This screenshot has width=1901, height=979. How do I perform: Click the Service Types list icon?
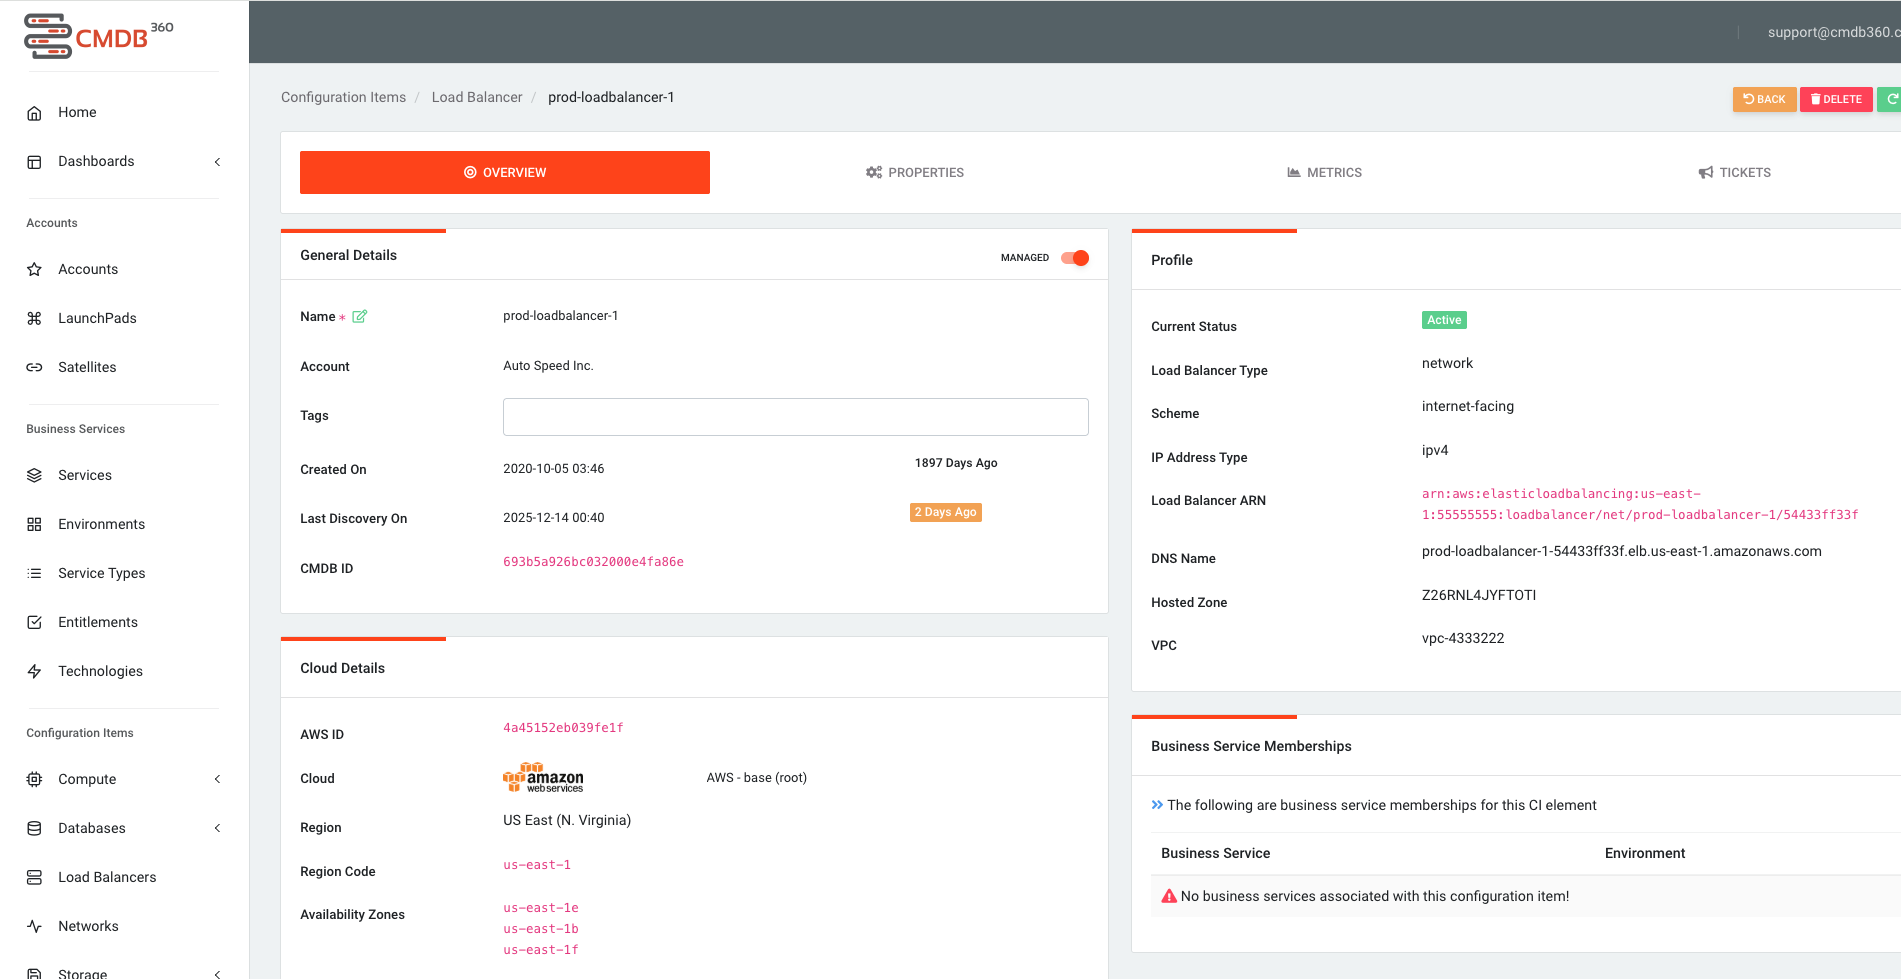34,574
